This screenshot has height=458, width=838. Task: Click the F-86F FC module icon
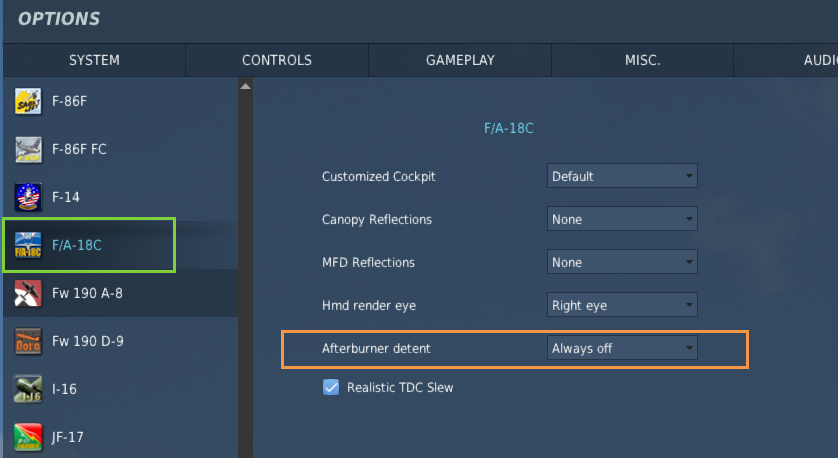click(28, 149)
